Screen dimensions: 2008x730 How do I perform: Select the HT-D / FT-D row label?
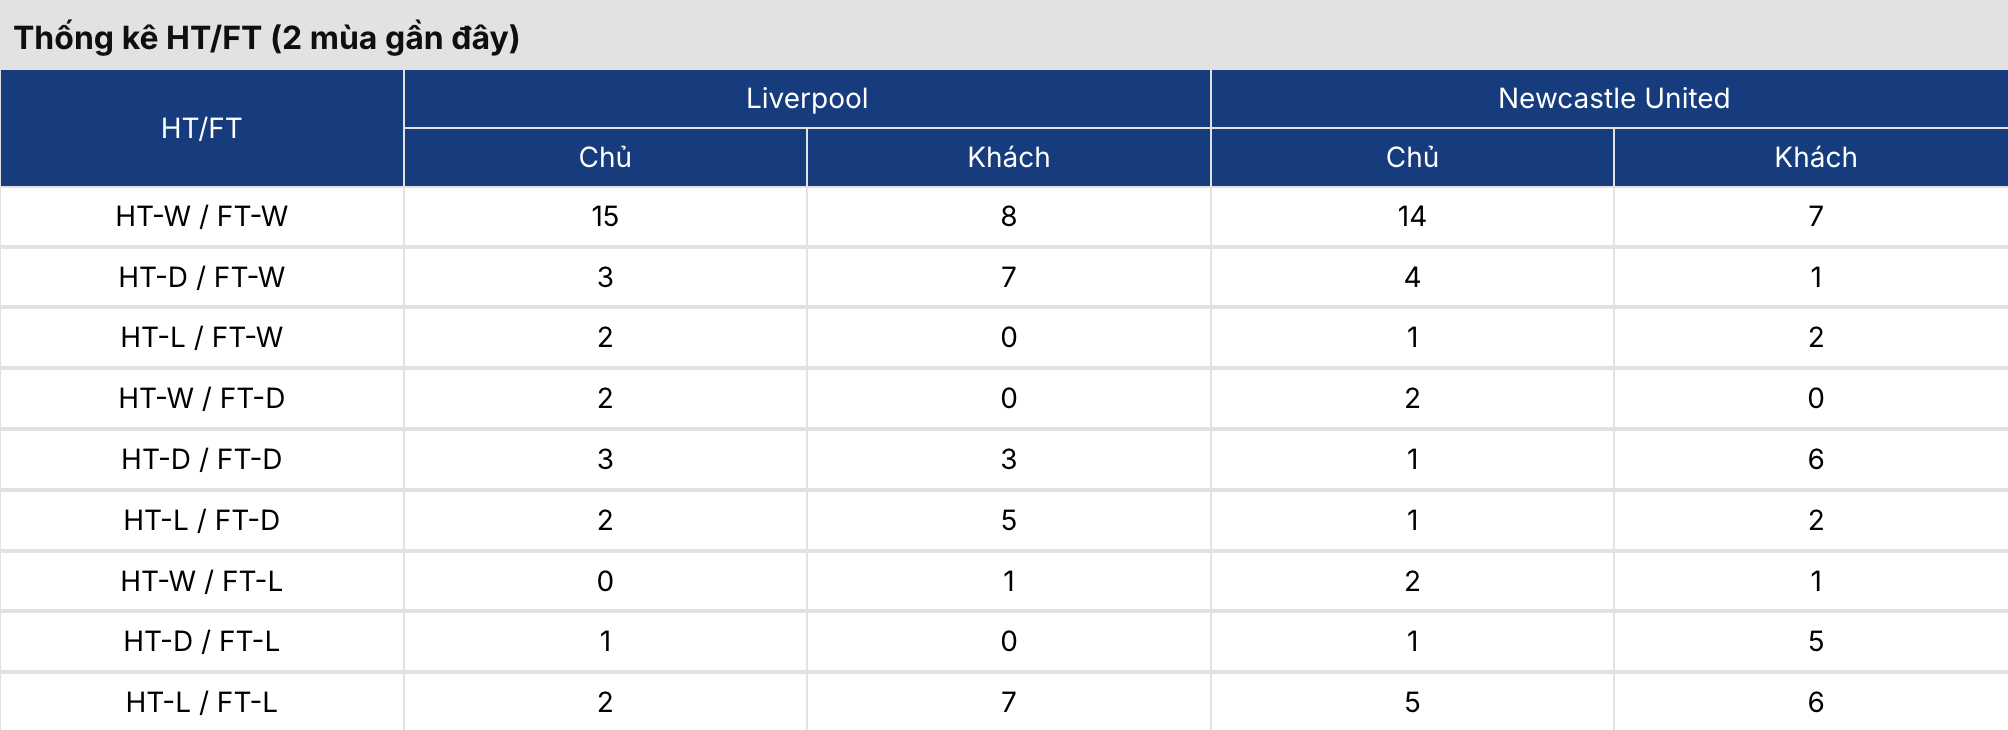tap(201, 459)
